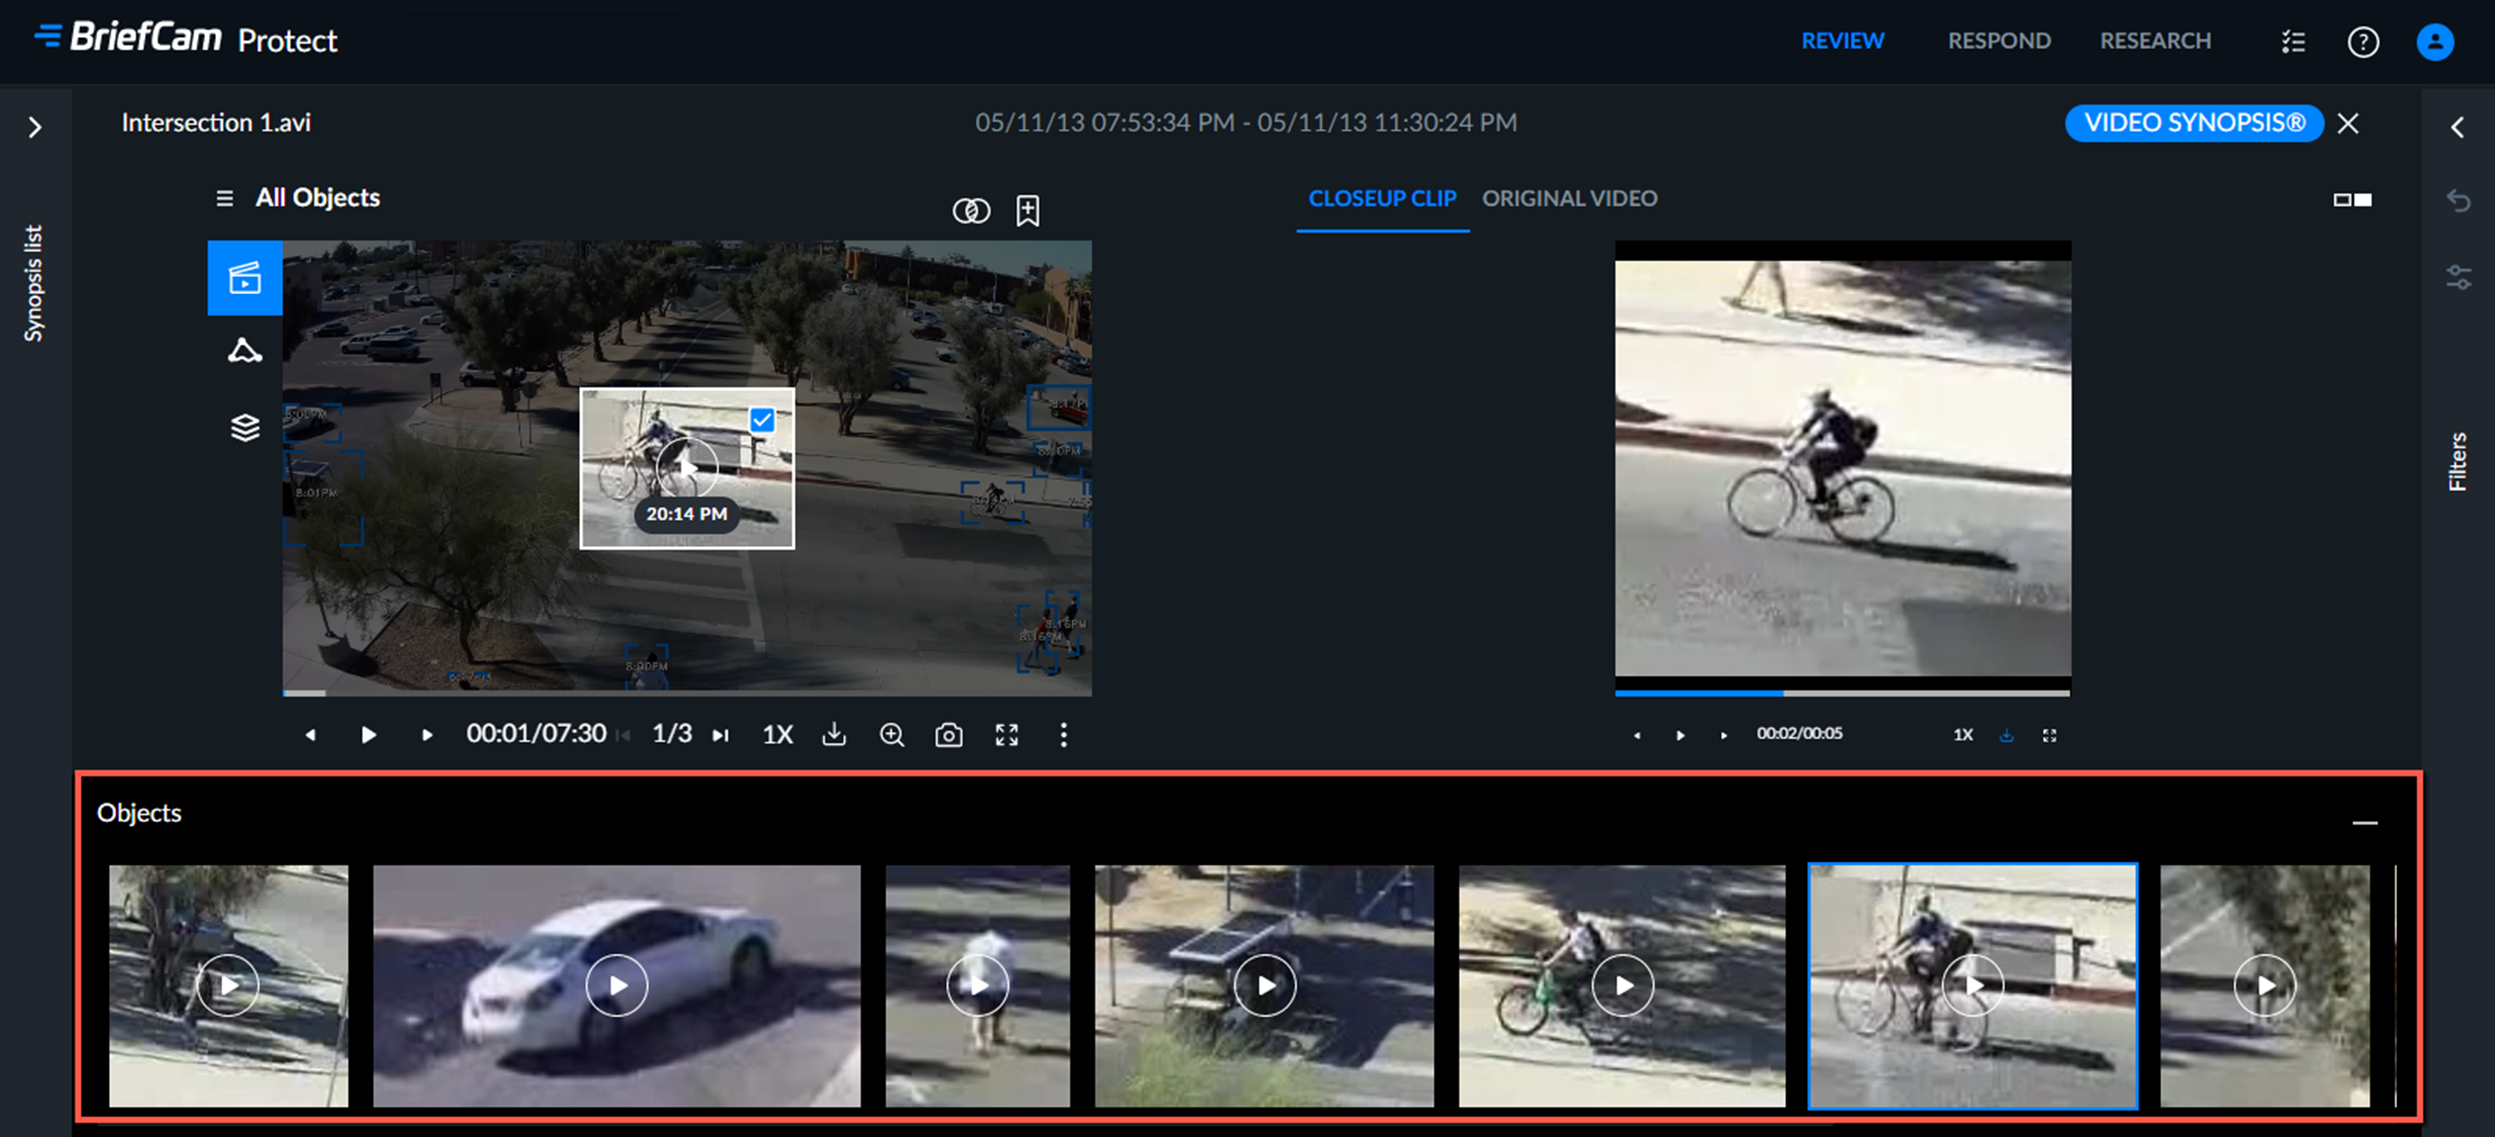Switch to the RESPOND tab

click(1998, 41)
